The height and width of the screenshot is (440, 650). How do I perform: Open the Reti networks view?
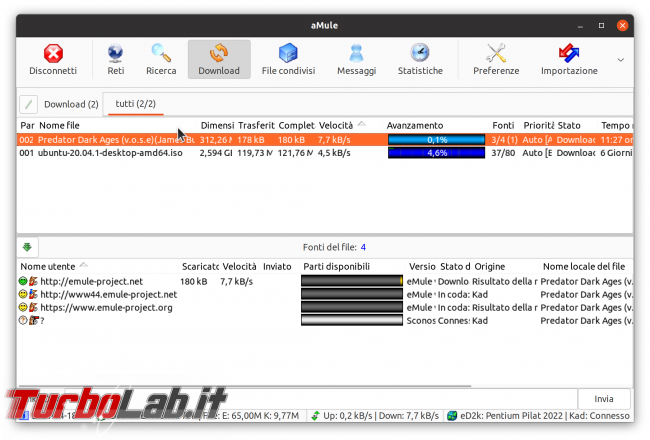[x=116, y=60]
